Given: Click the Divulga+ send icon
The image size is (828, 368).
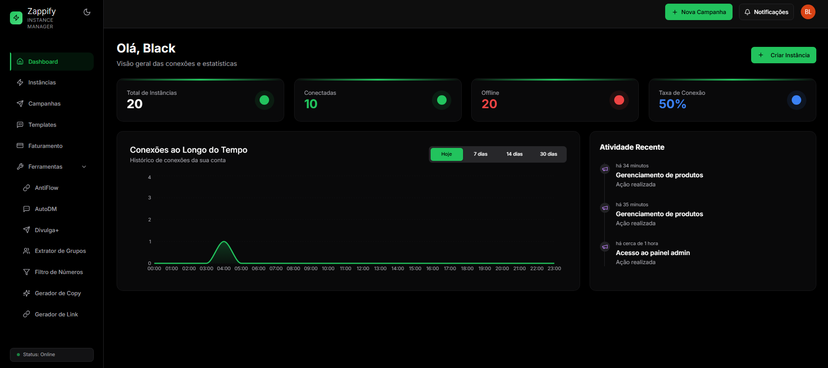Looking at the screenshot, I should (x=26, y=230).
